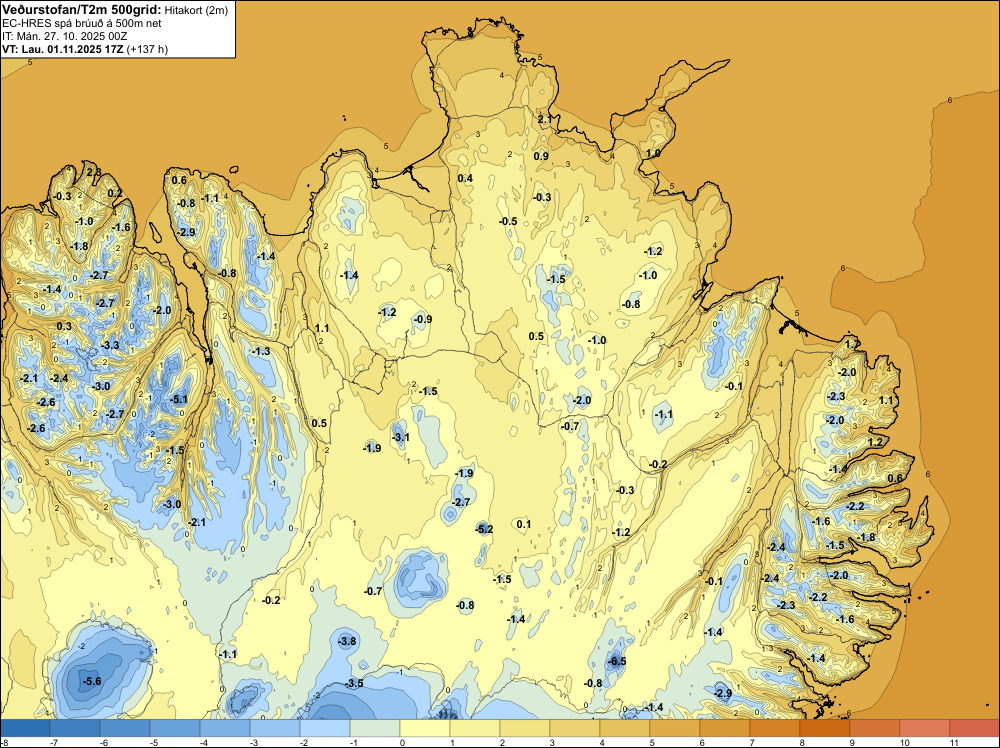Click the pale yellow legend swatch from 0 to 1
1000x748 pixels.
(425, 728)
